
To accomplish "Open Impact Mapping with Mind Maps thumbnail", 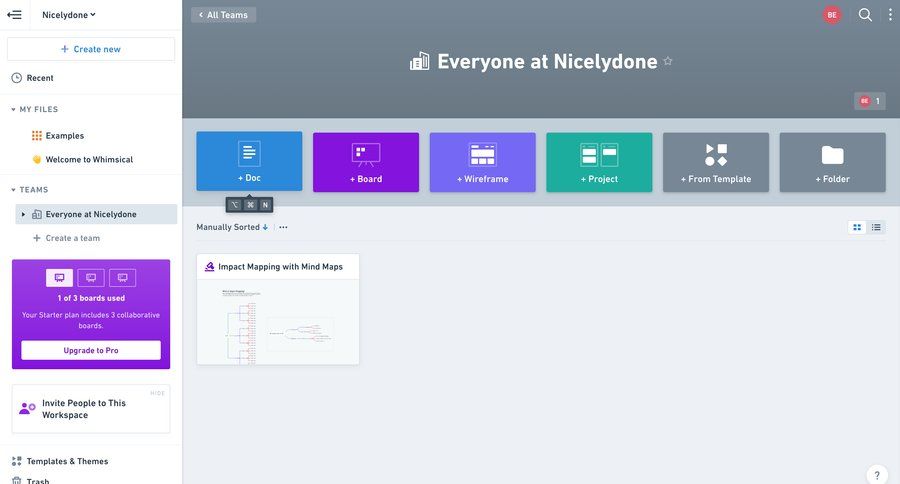I will [x=278, y=322].
